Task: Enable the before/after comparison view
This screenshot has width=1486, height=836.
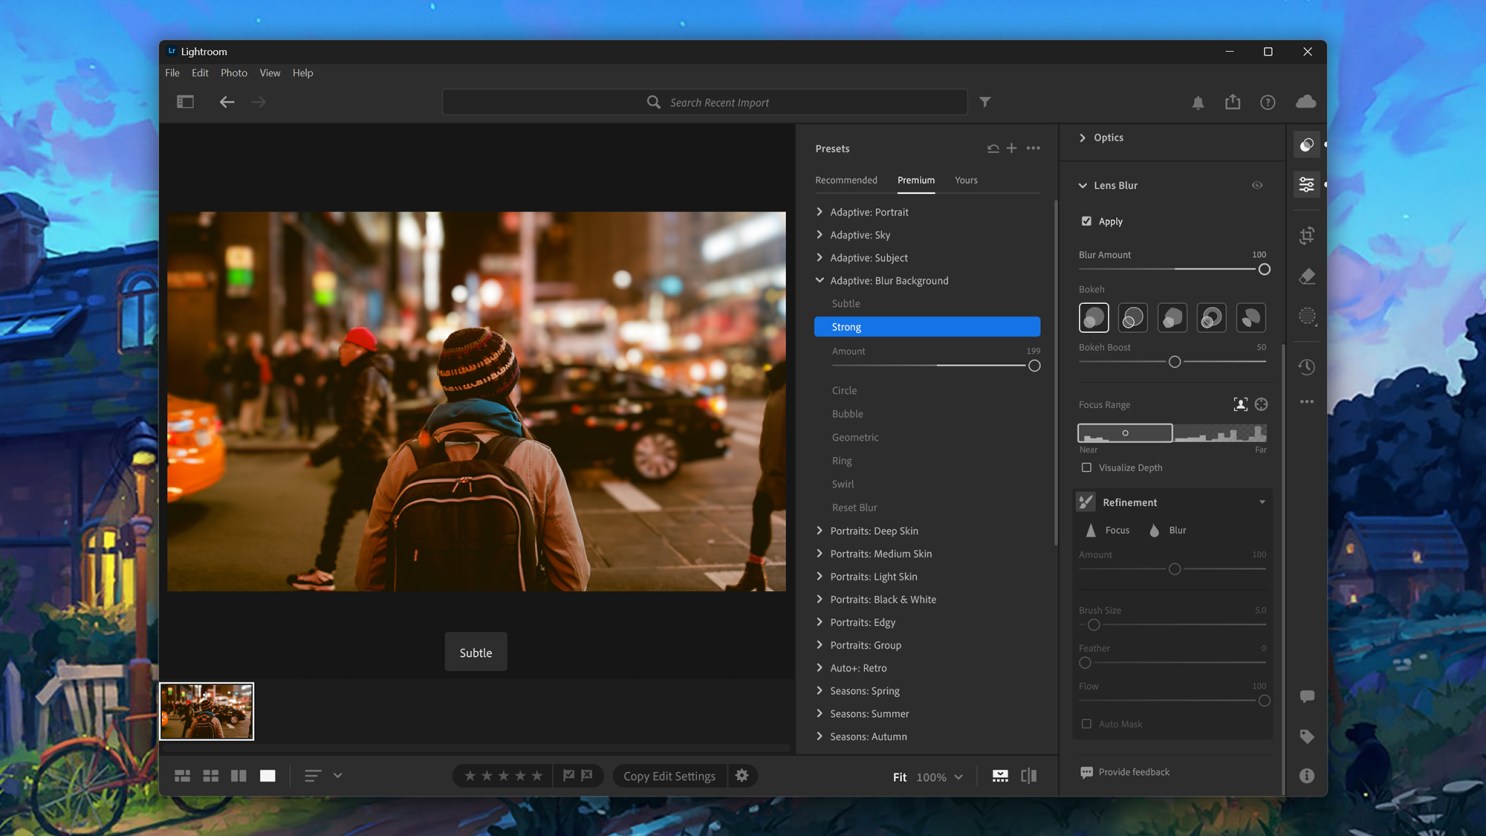Action: click(1028, 776)
